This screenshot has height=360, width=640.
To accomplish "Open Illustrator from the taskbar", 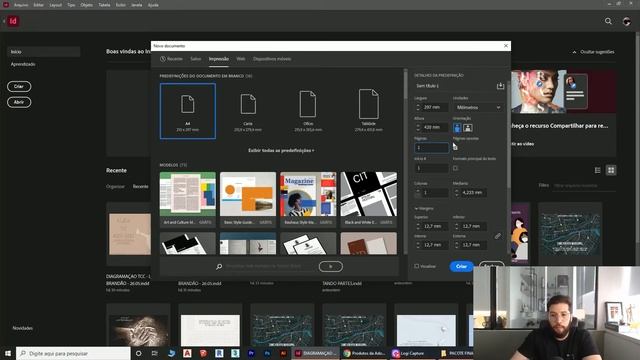I will (283, 353).
